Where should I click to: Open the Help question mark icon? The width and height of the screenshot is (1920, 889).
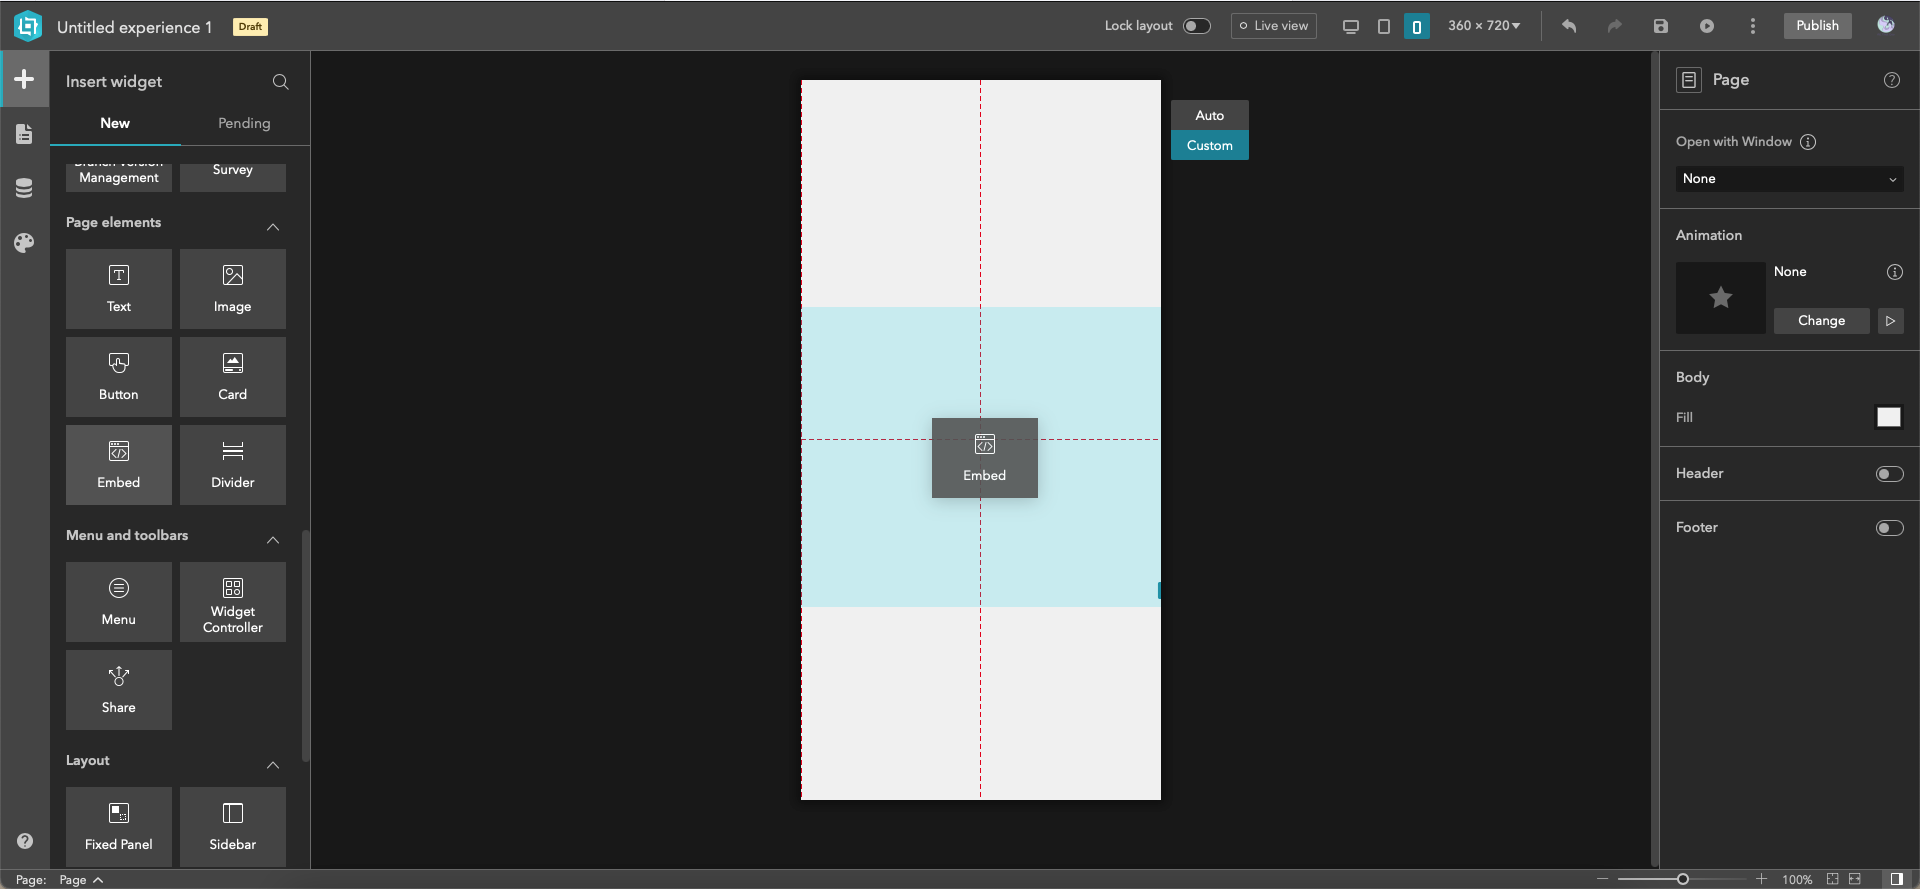(x=25, y=841)
